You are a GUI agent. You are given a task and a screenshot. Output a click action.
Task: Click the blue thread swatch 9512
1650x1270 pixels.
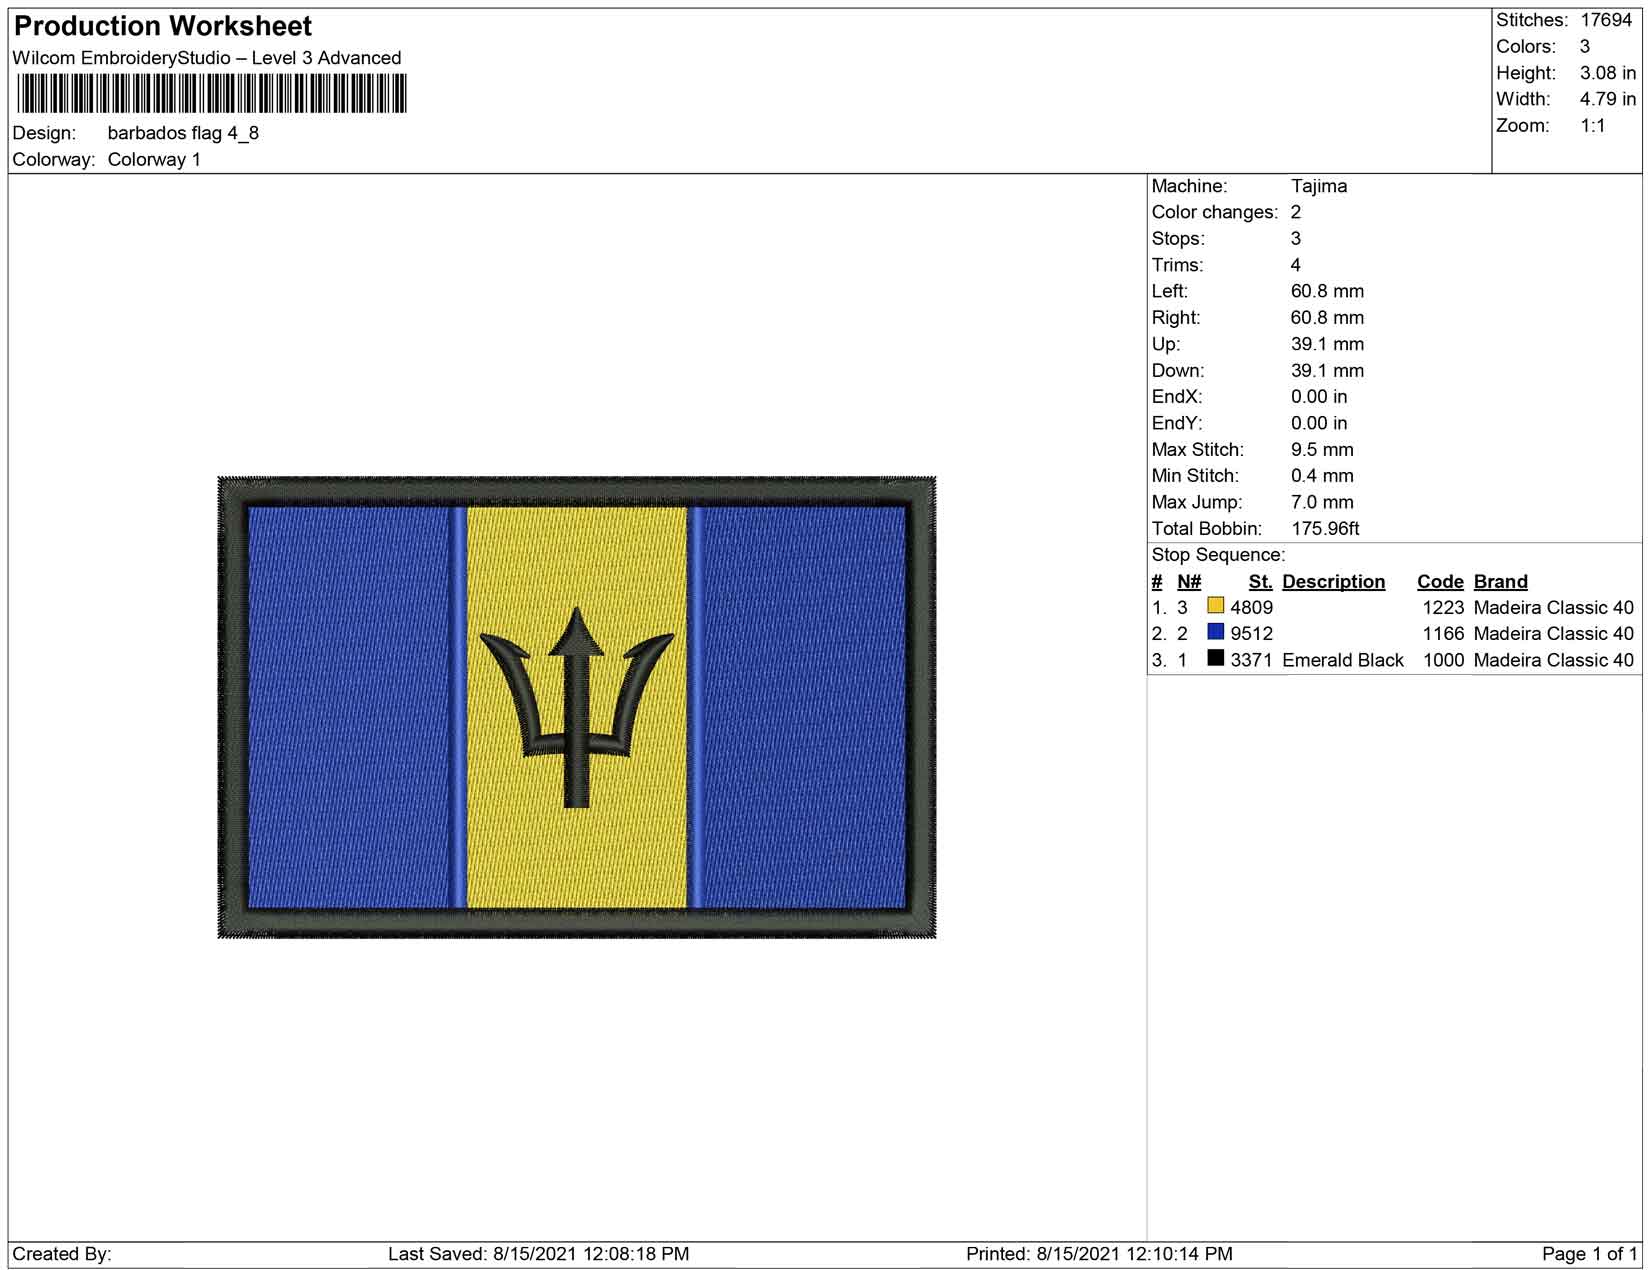point(1215,631)
